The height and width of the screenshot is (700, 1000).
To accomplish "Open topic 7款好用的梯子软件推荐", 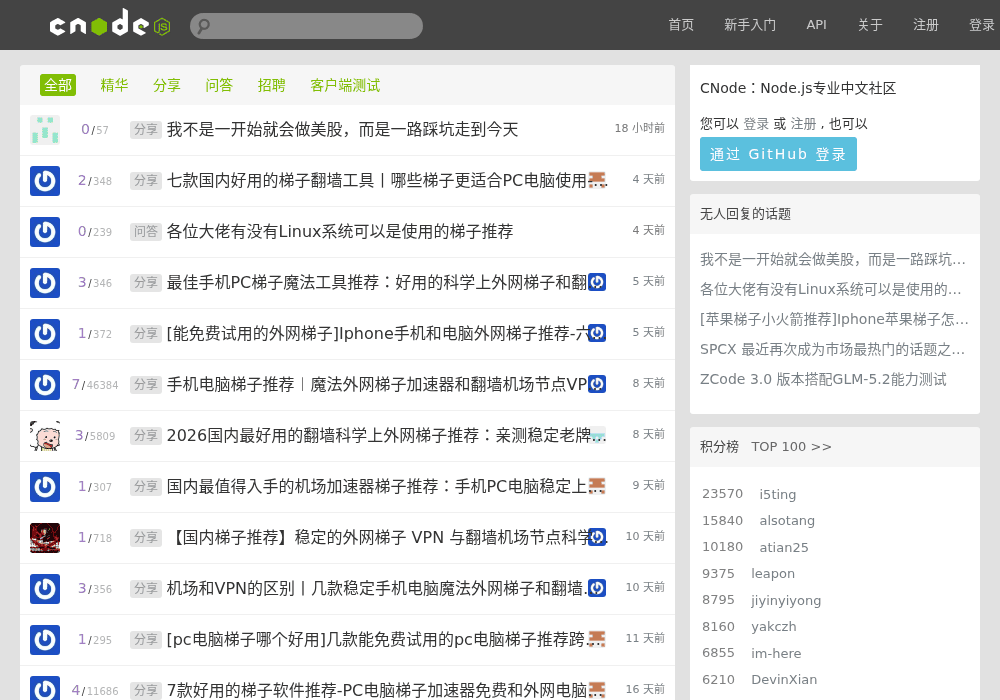I will [376, 690].
